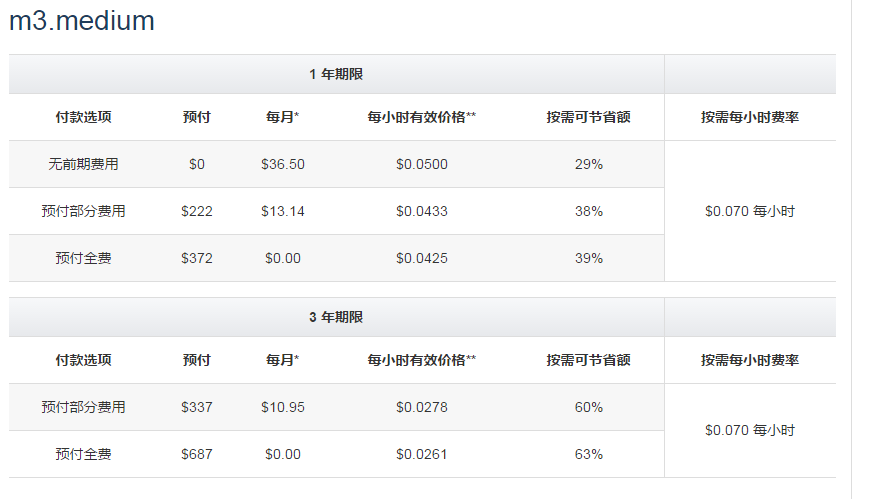Click the $687 upfront cell
The width and height of the screenshot is (874, 499).
[197, 454]
